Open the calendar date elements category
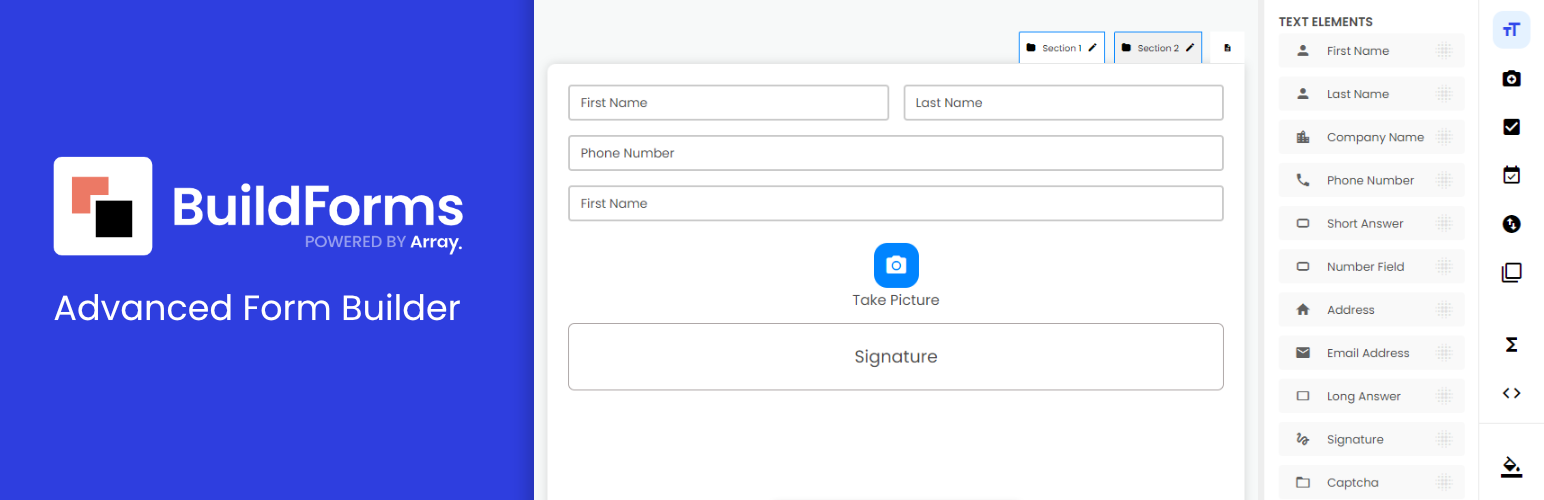 point(1511,175)
